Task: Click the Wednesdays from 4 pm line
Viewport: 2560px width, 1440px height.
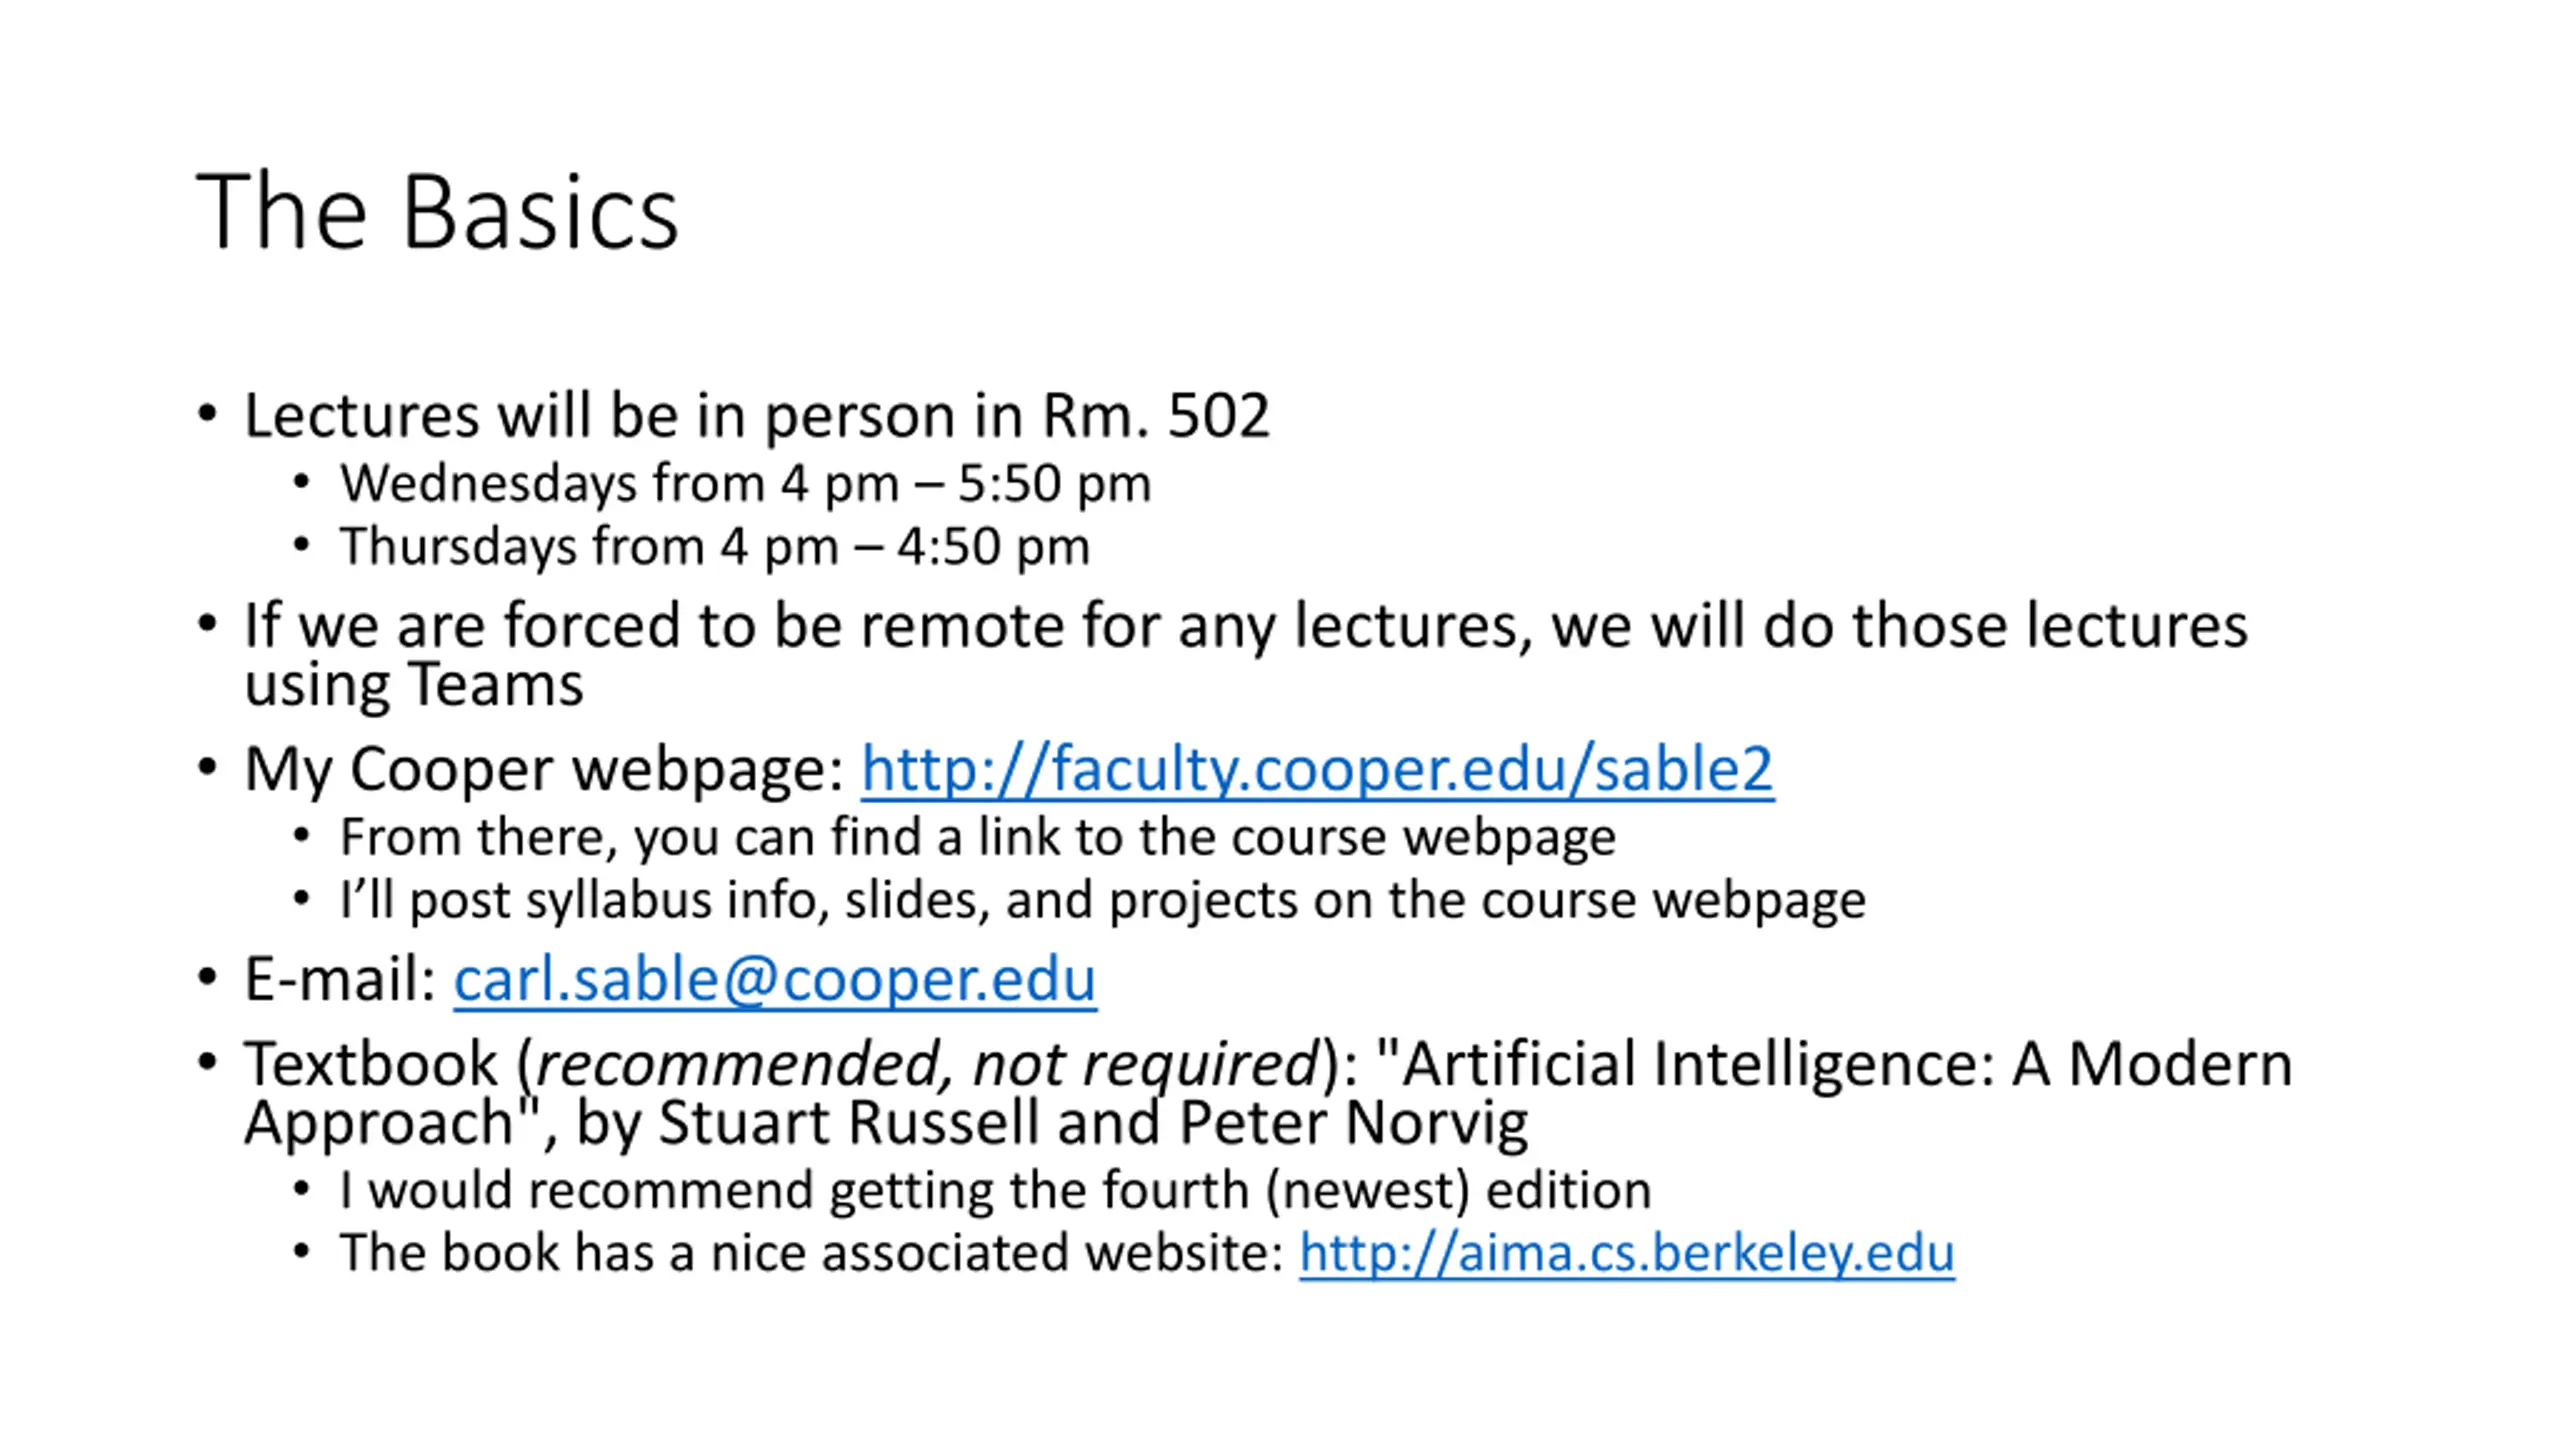Action: click(x=745, y=484)
